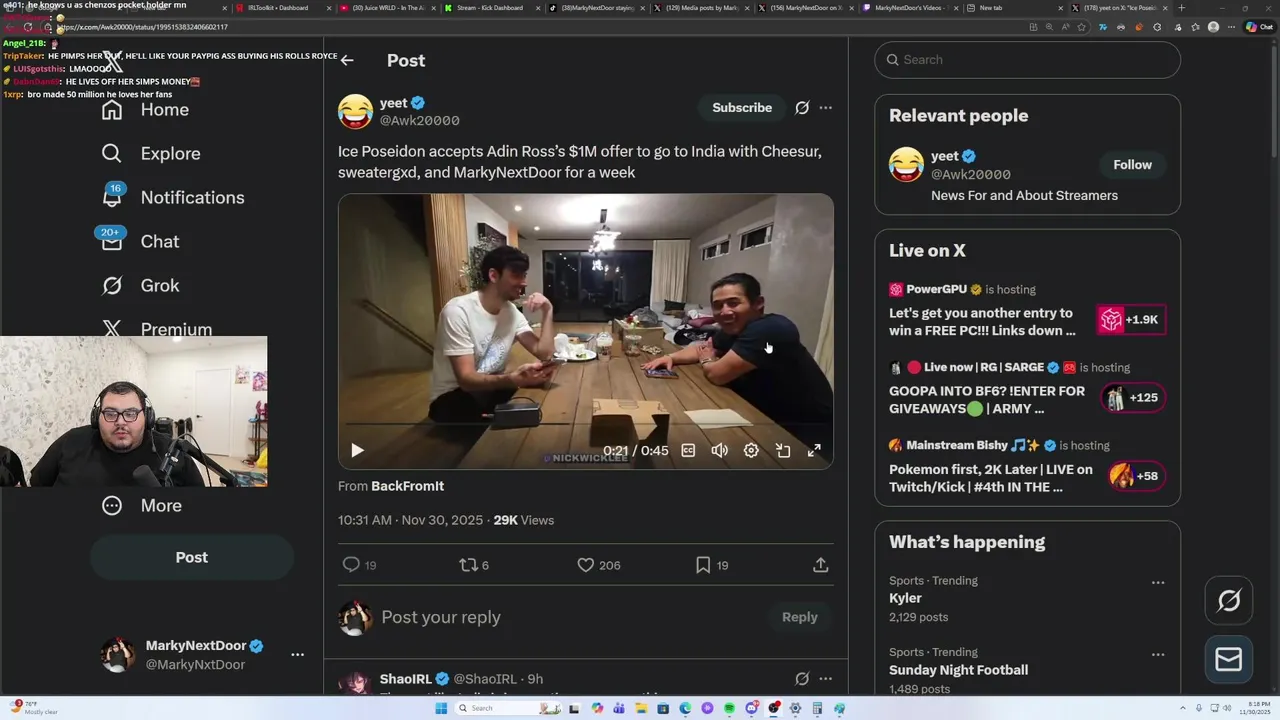Click the browser address bar URL

(143, 27)
